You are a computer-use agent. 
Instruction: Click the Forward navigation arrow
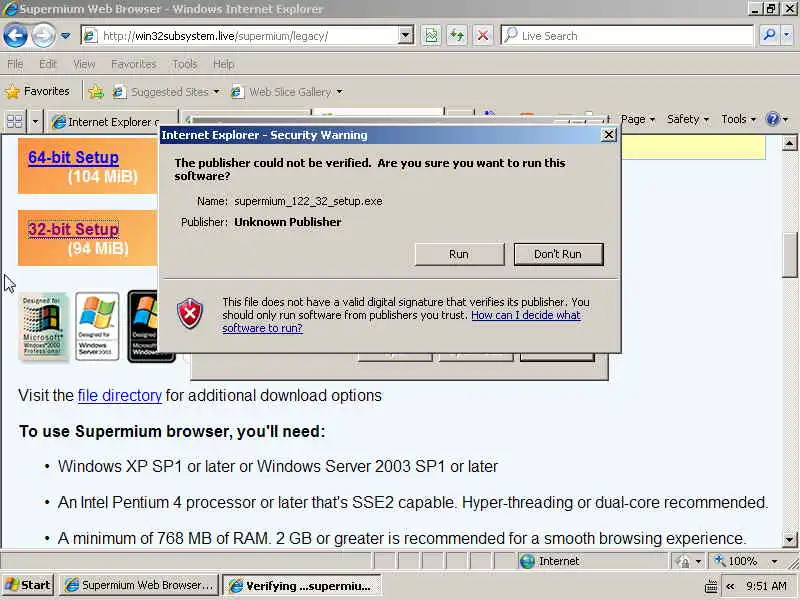44,36
